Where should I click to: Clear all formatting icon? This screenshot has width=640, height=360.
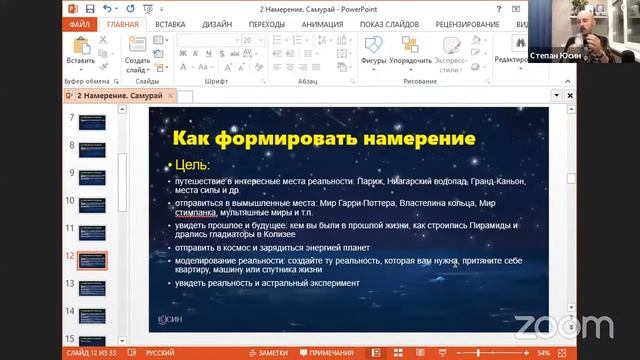click(259, 67)
